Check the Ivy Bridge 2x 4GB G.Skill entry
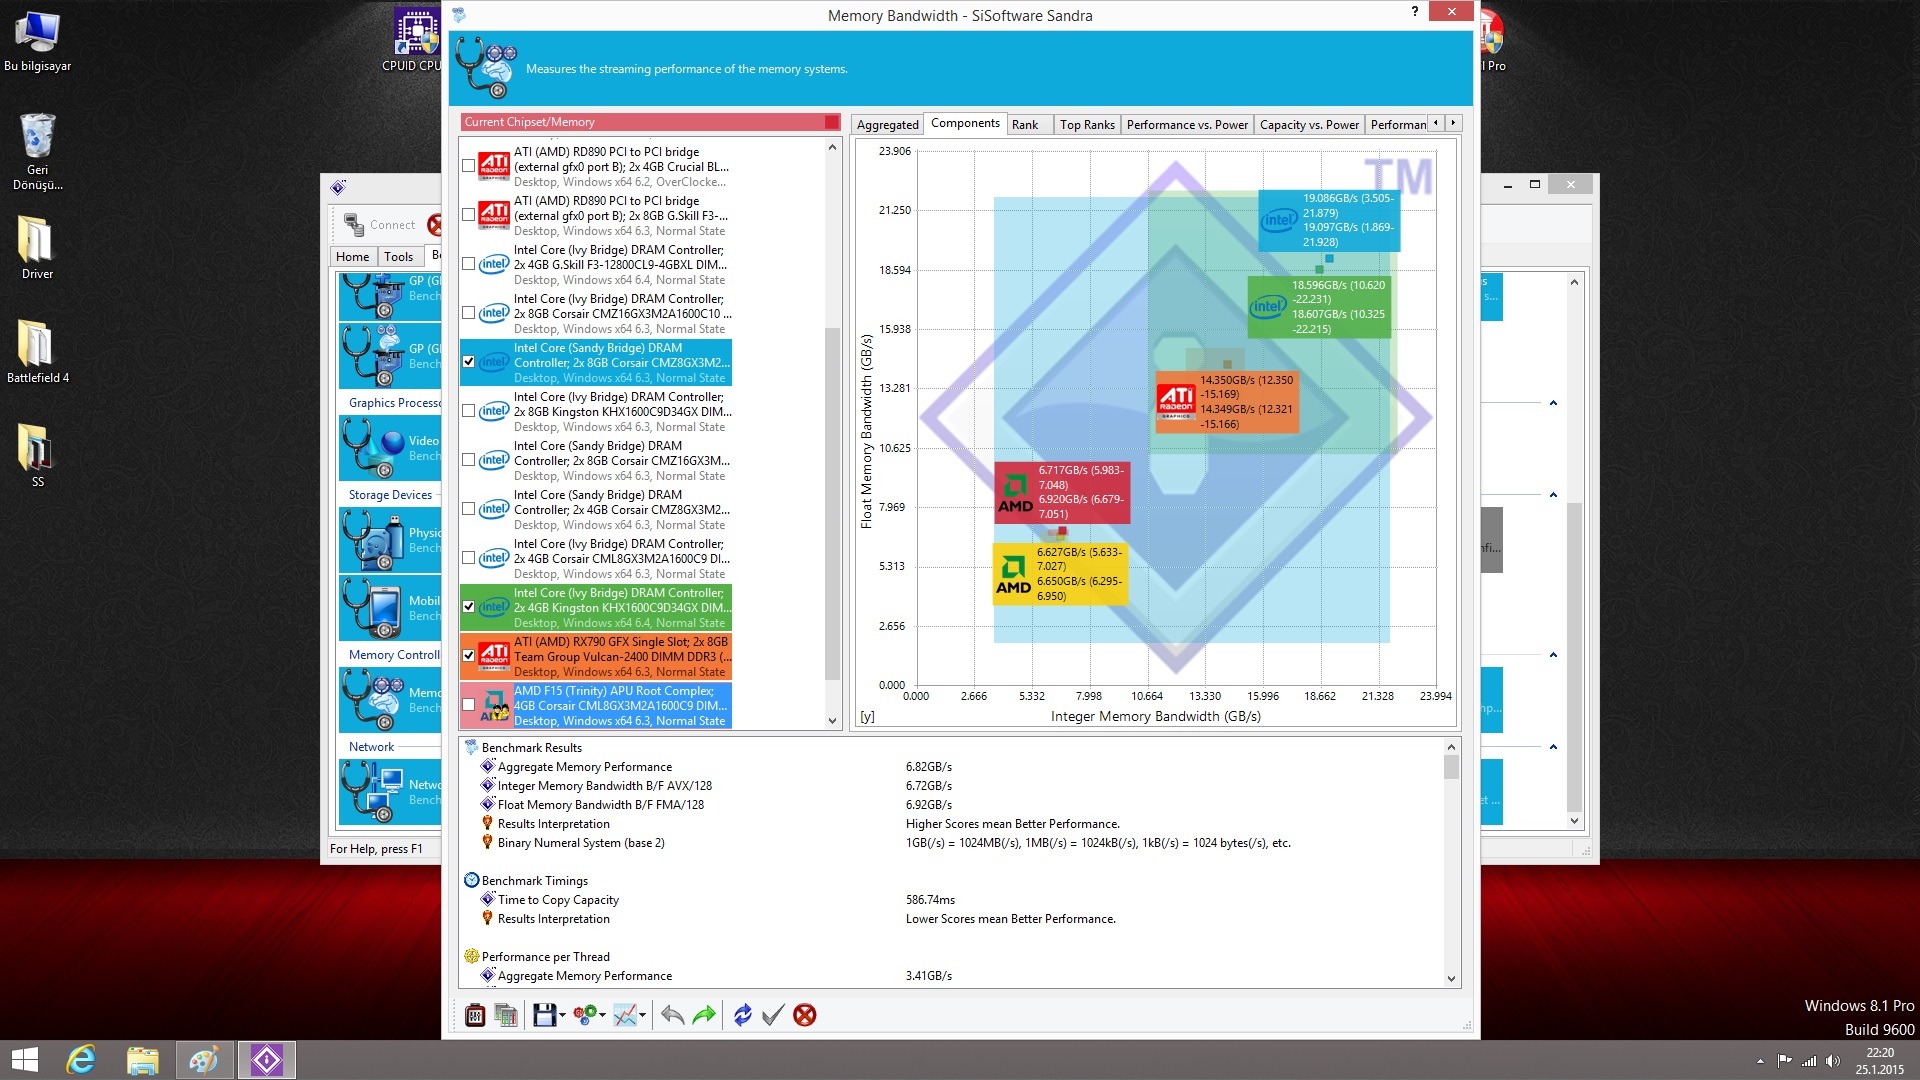The image size is (1920, 1080). point(468,264)
